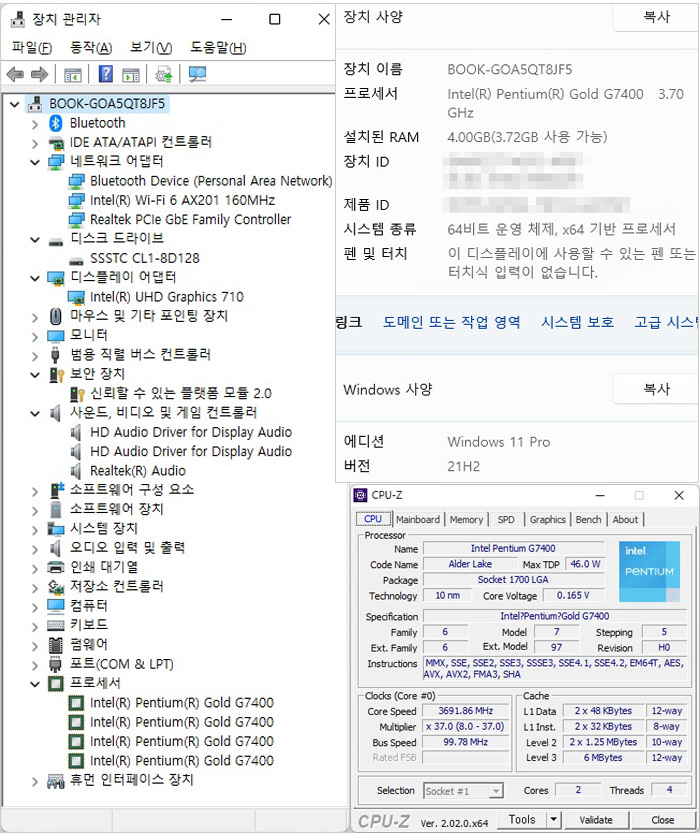Collapse the 디스크 드라이브 node
The image size is (700, 836).
click(x=35, y=240)
